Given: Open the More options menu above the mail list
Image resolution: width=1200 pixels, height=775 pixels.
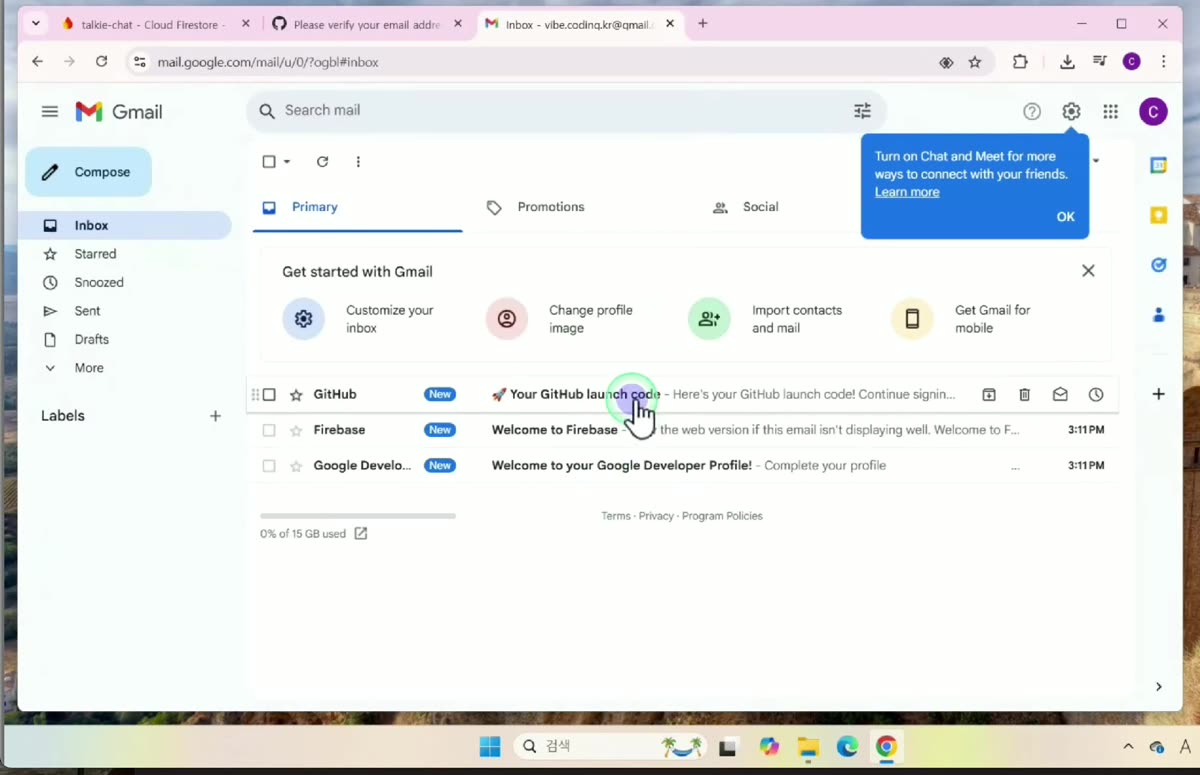Looking at the screenshot, I should coord(358,162).
